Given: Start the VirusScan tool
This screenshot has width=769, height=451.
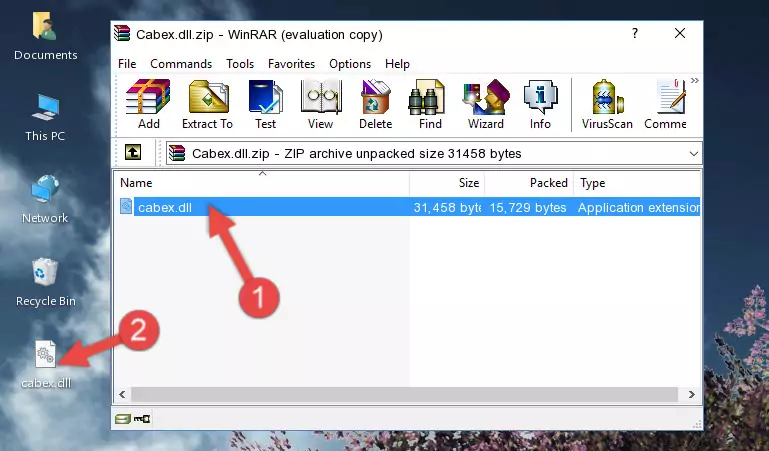Looking at the screenshot, I should 607,104.
